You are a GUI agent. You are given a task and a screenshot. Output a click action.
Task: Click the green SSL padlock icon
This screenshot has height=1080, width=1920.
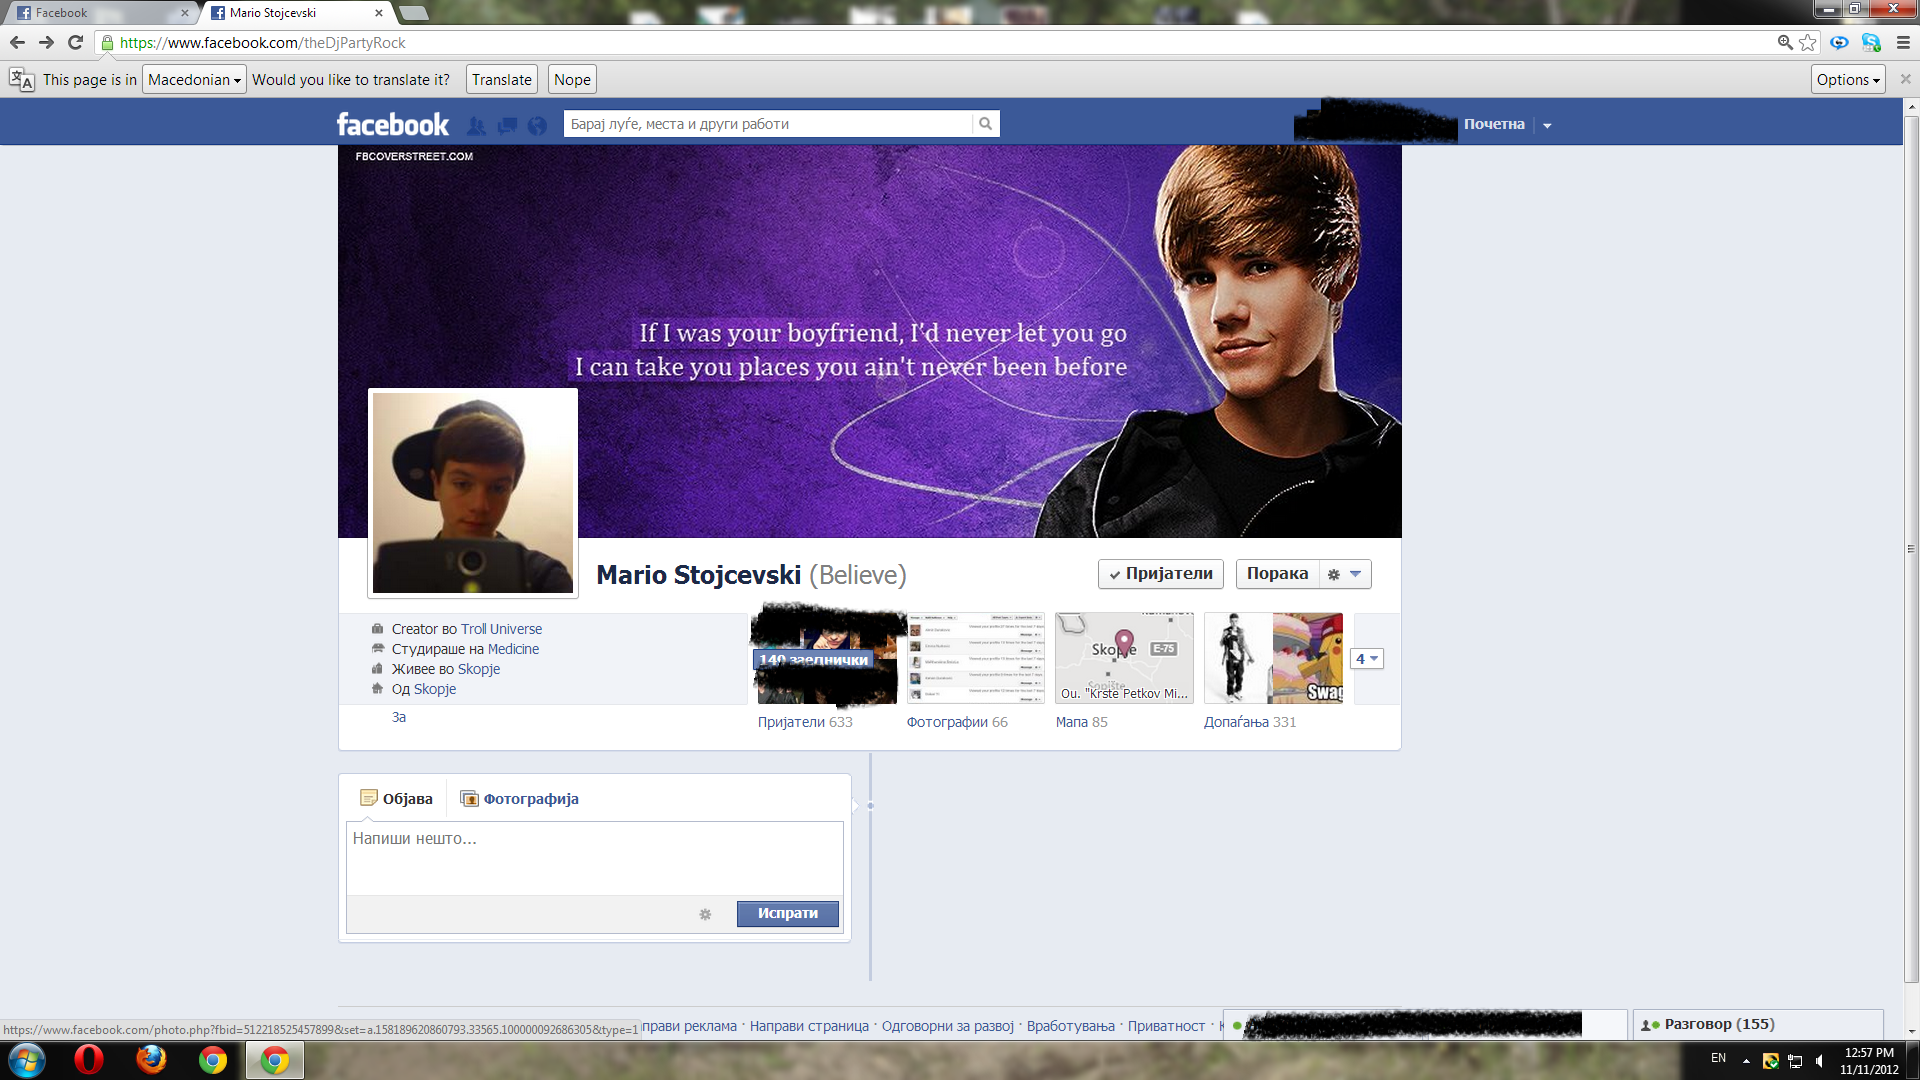107,42
